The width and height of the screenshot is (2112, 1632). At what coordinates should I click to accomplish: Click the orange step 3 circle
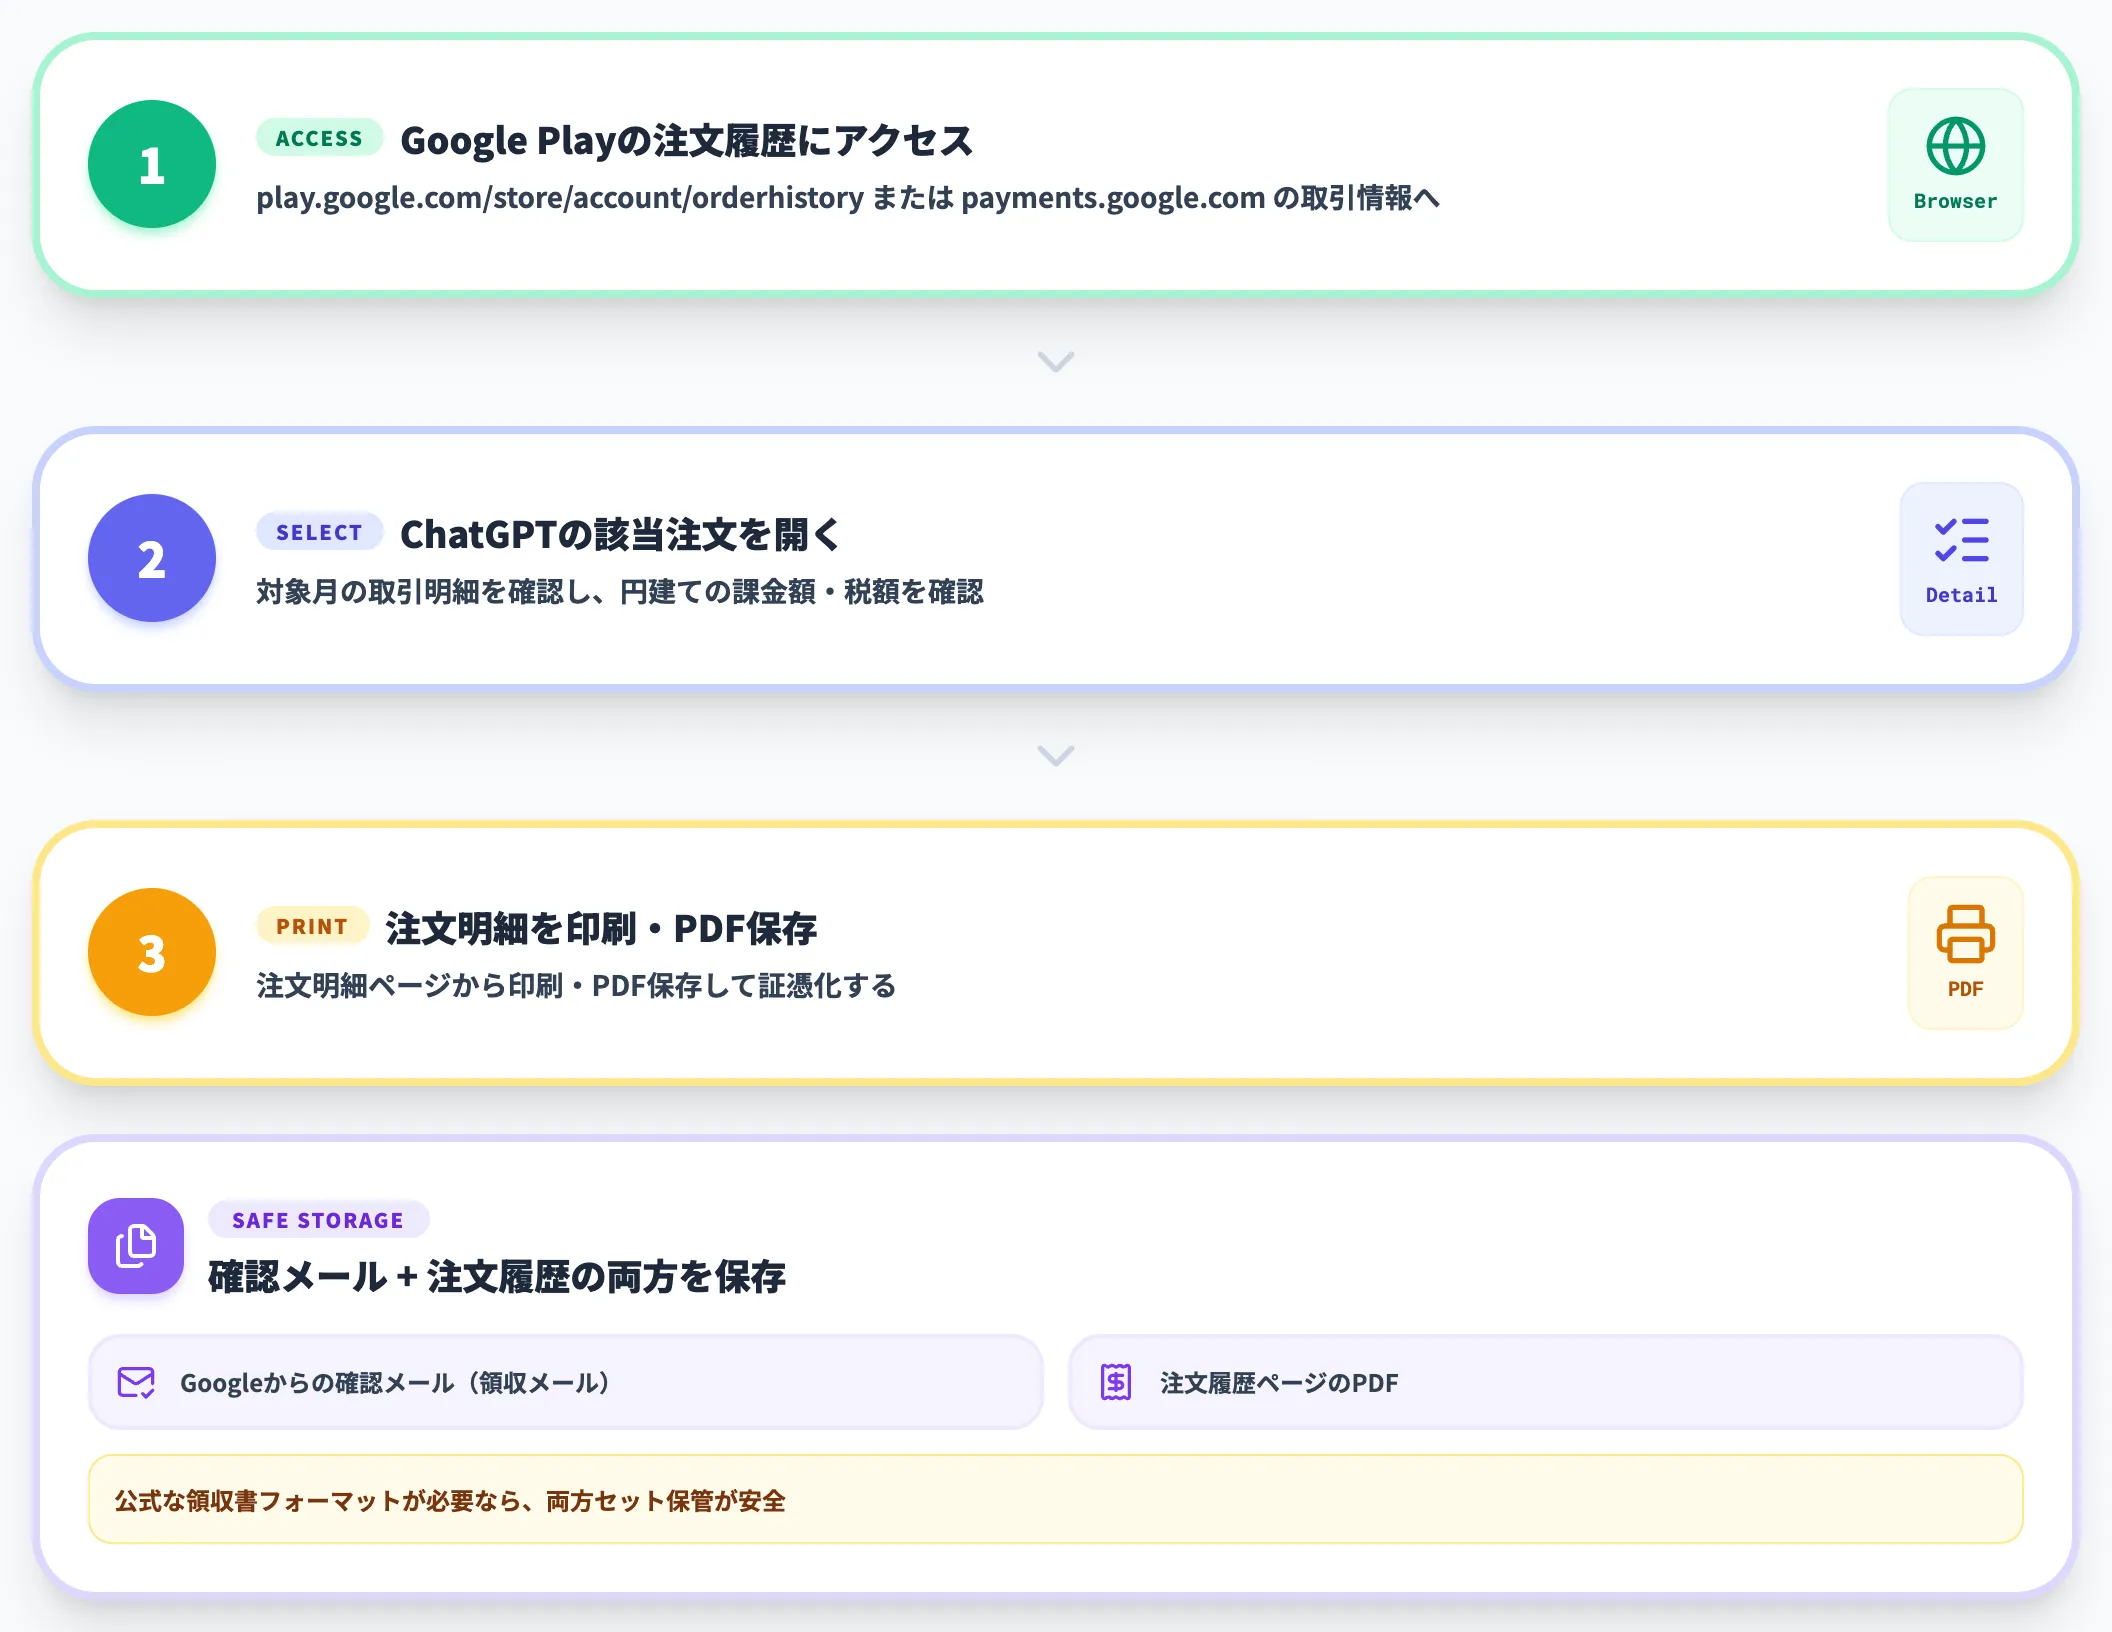pyautogui.click(x=152, y=952)
